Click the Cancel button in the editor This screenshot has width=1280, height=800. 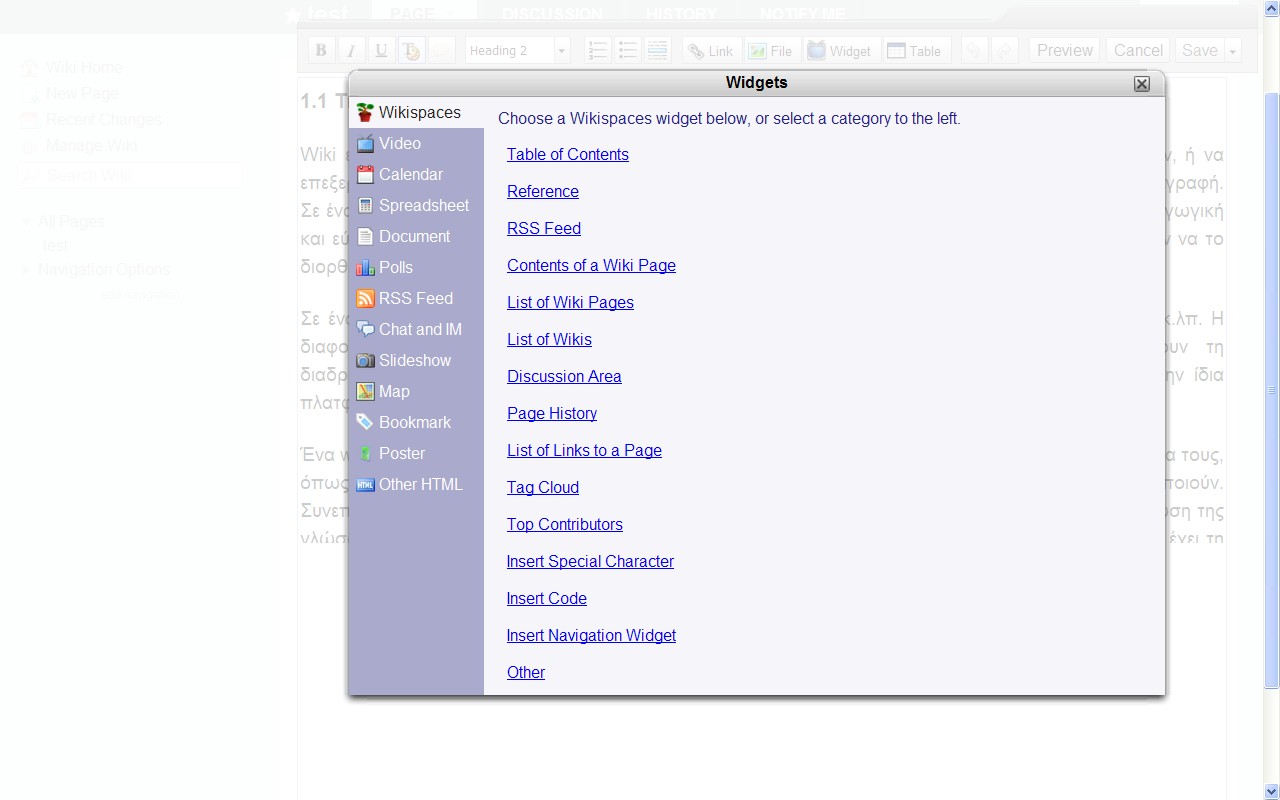1138,50
